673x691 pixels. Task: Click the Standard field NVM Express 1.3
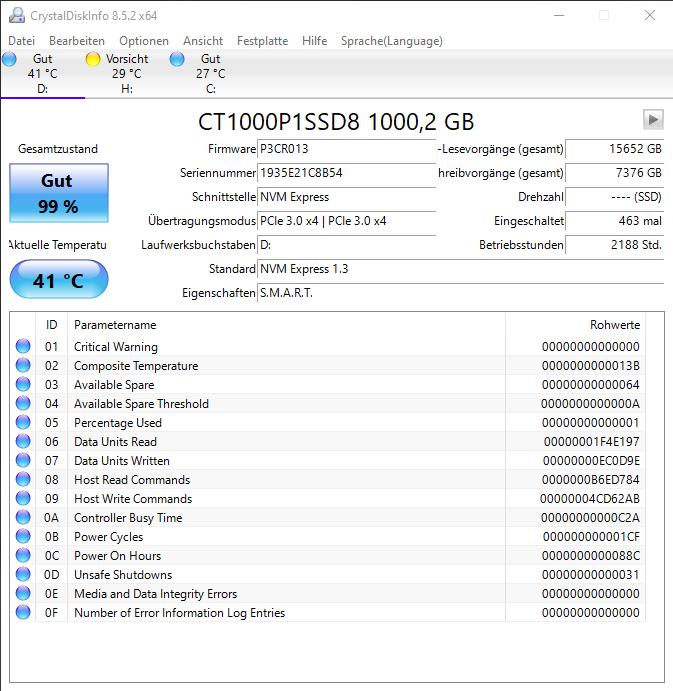pyautogui.click(x=461, y=269)
